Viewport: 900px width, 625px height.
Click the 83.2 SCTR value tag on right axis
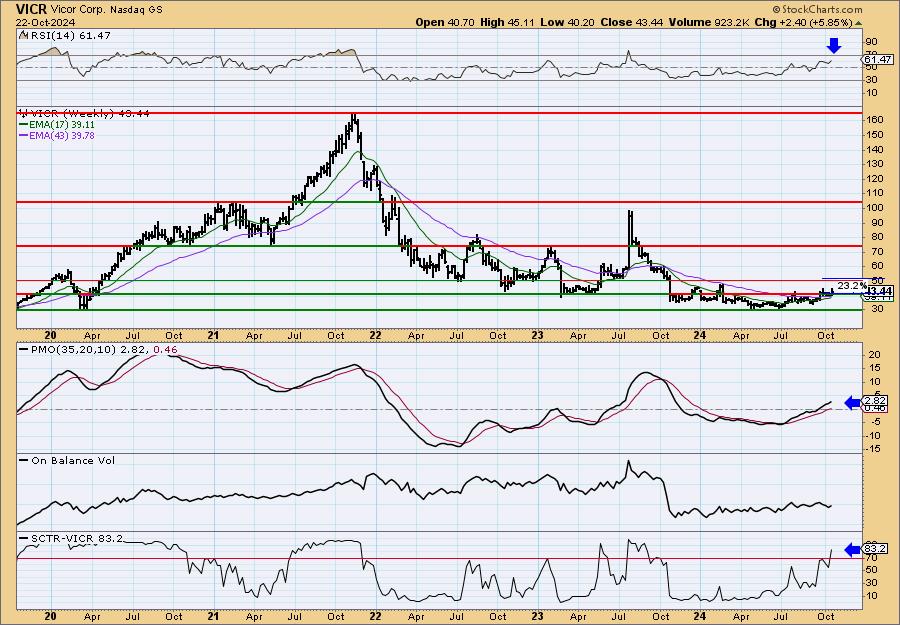876,549
